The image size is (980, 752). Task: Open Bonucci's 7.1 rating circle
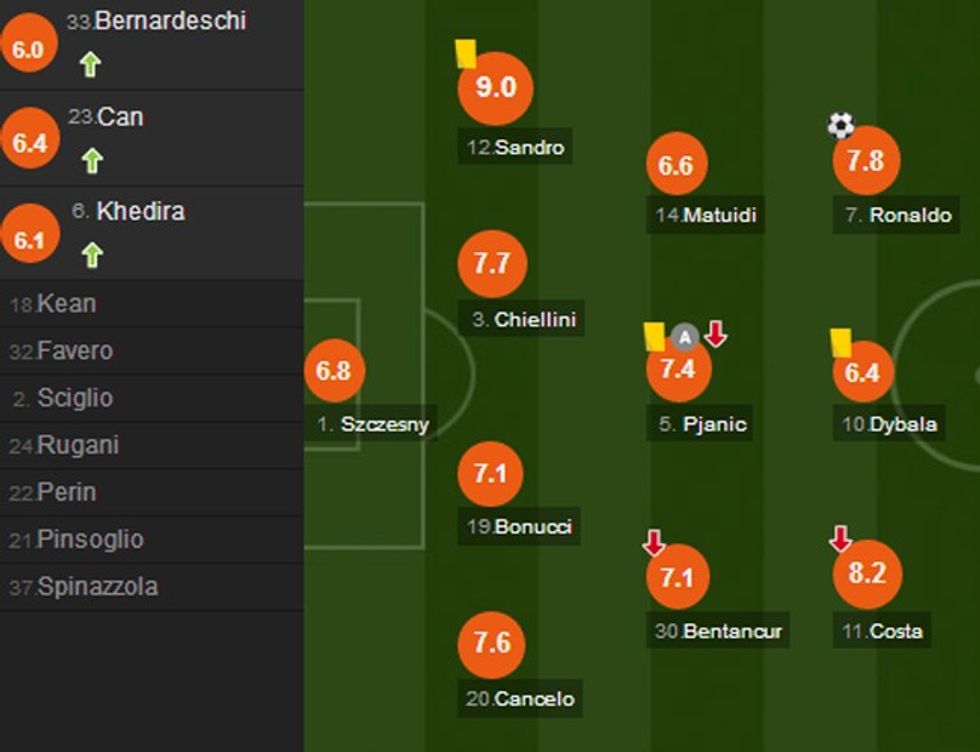[490, 472]
